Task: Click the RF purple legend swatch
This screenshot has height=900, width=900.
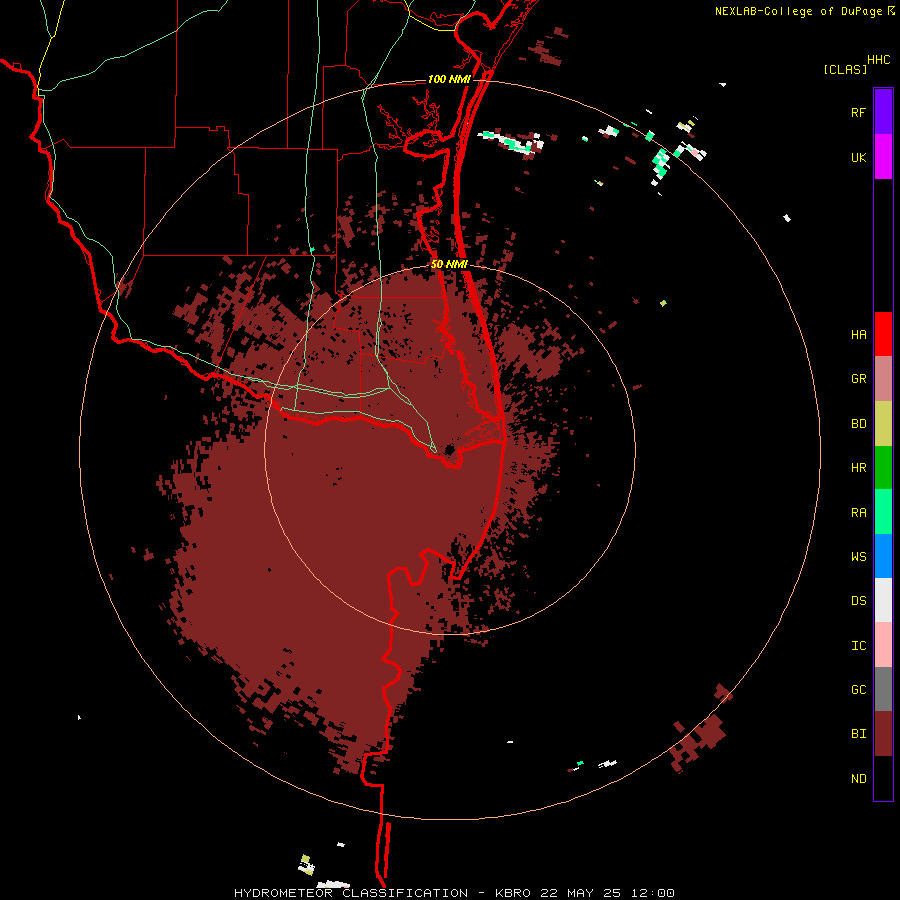Action: pos(883,112)
